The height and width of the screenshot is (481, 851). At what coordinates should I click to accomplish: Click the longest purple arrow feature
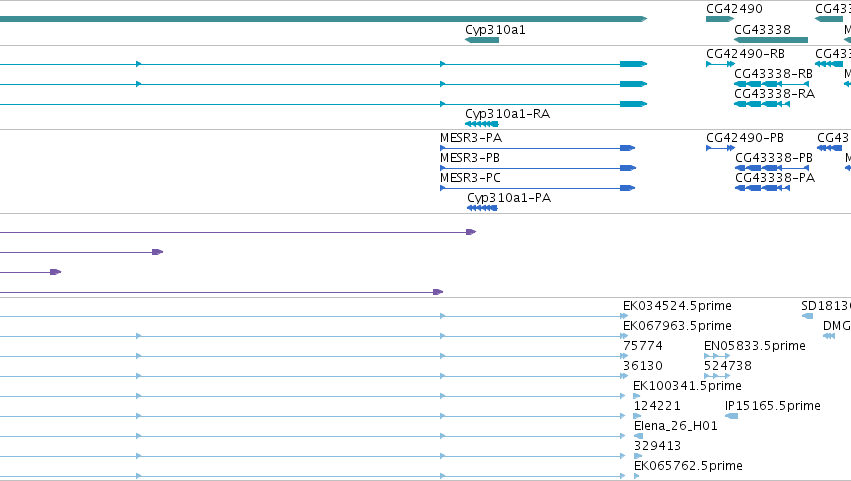coord(238,232)
